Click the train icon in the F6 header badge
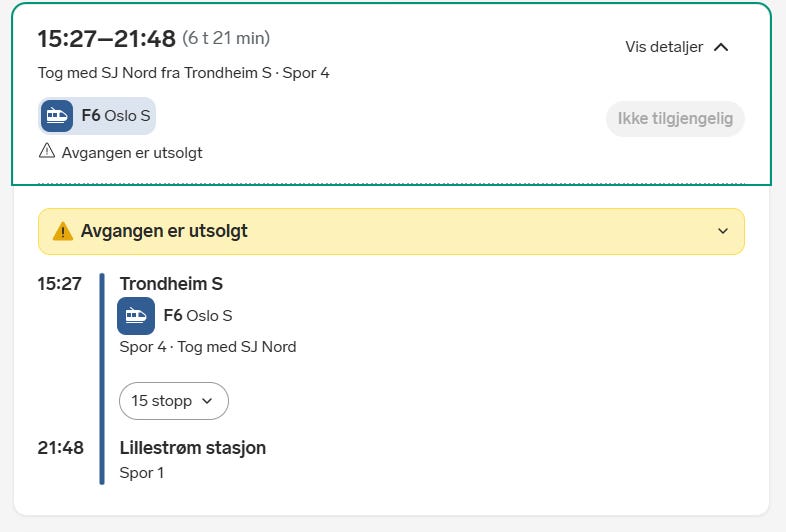This screenshot has height=532, width=786. [x=57, y=116]
